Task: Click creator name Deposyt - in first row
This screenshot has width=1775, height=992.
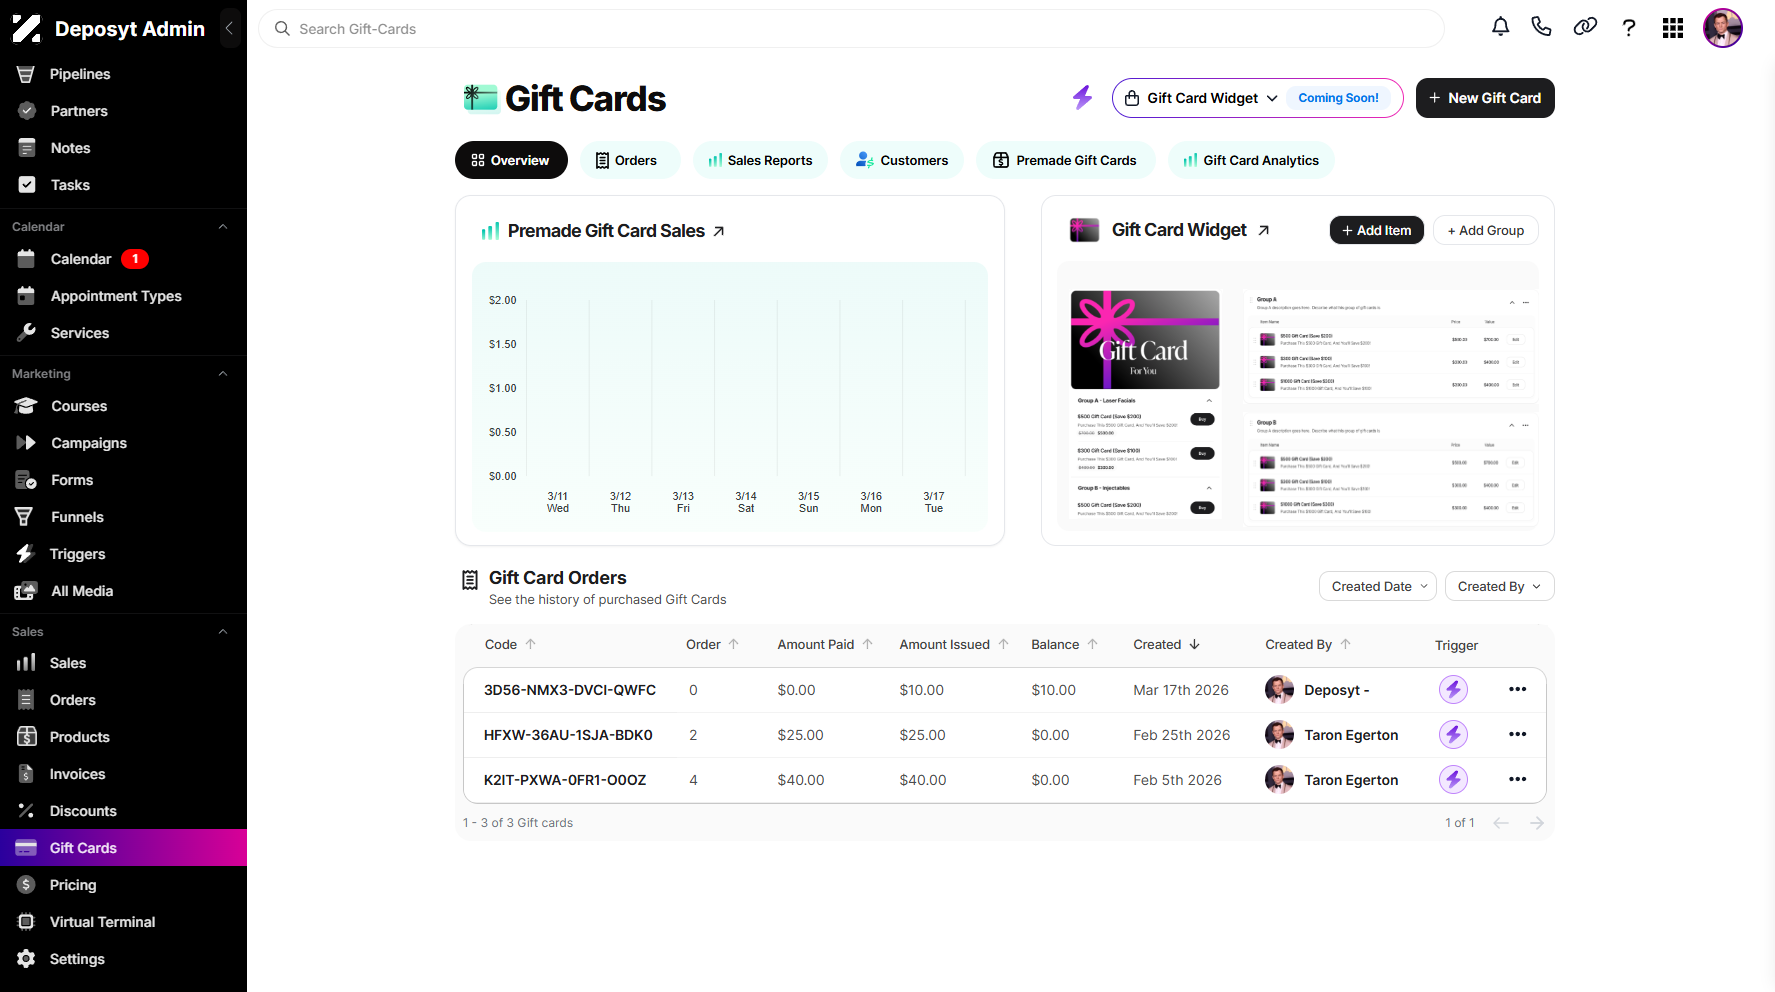Action: coord(1337,690)
